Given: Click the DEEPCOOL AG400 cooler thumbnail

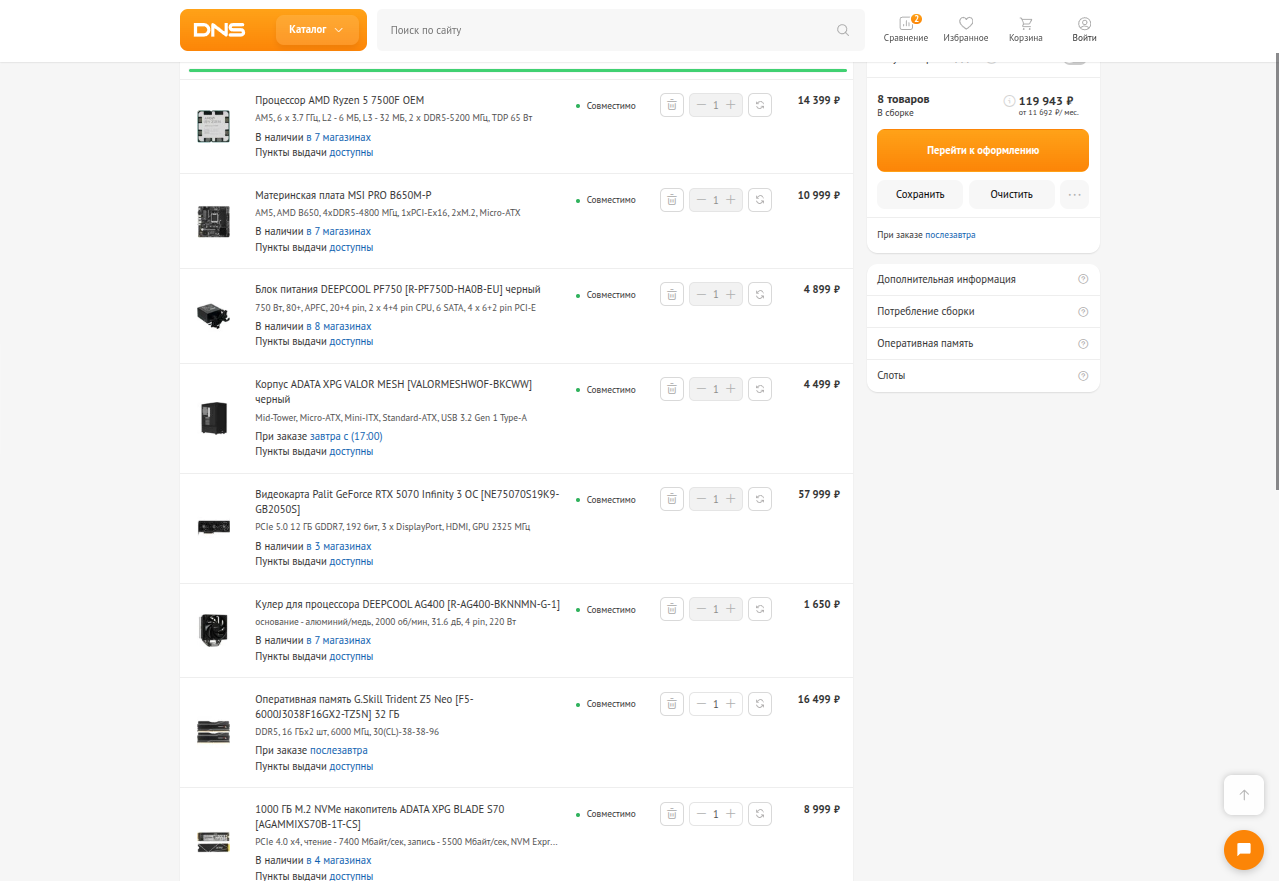Looking at the screenshot, I should [x=213, y=630].
